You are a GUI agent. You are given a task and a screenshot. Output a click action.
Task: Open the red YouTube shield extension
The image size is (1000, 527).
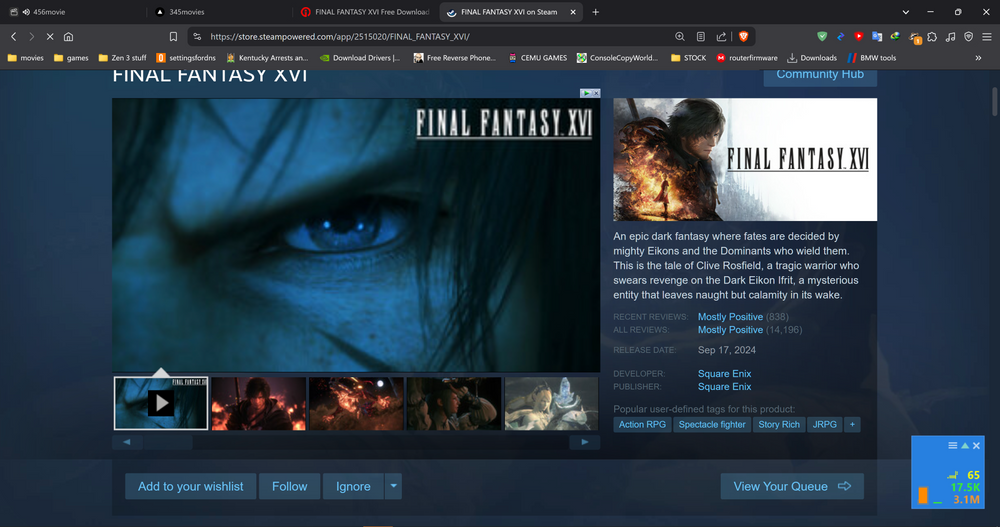(x=858, y=37)
